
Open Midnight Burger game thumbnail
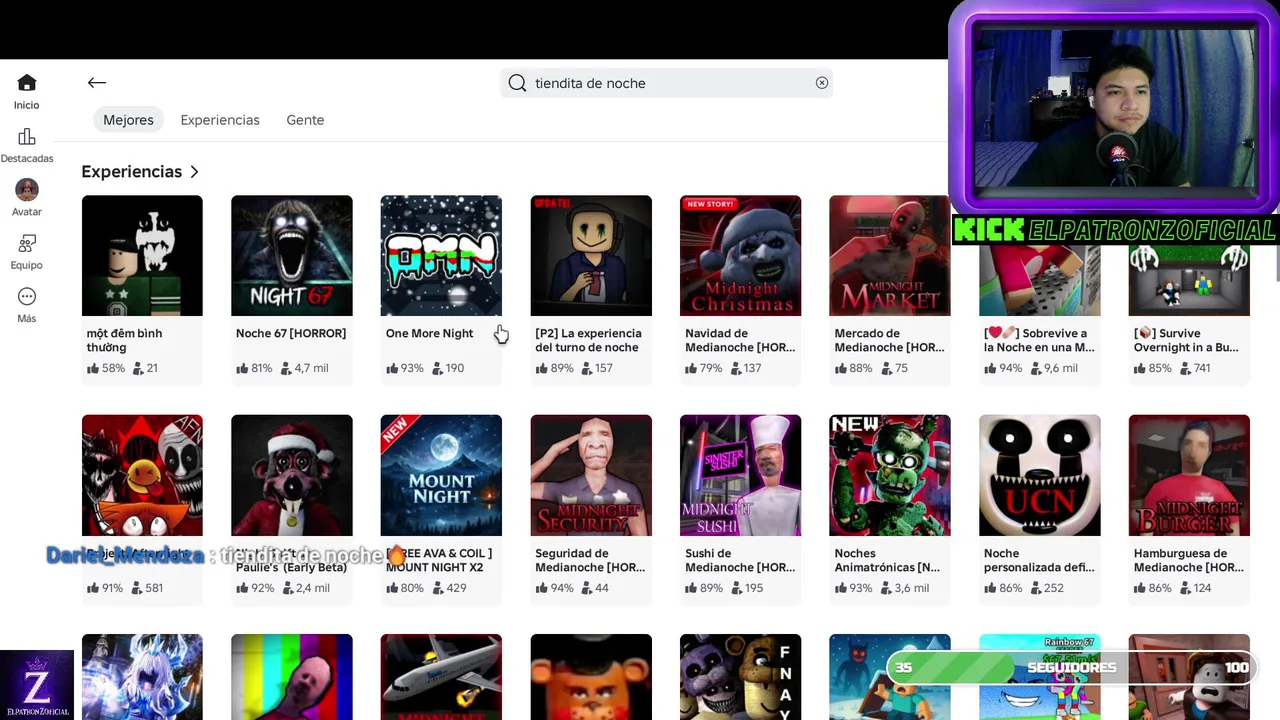coord(1189,475)
